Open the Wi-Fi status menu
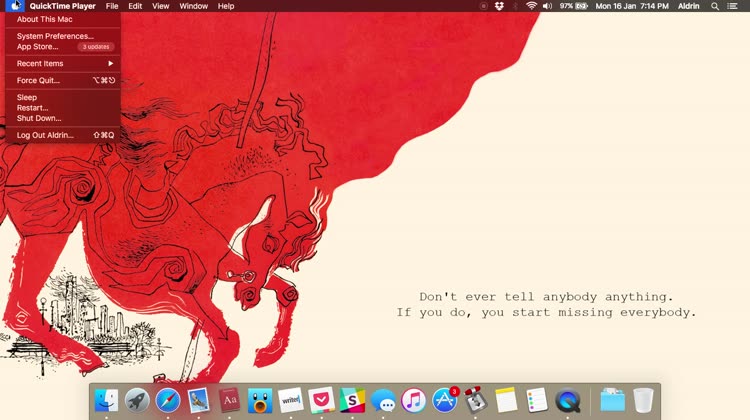 pos(531,6)
